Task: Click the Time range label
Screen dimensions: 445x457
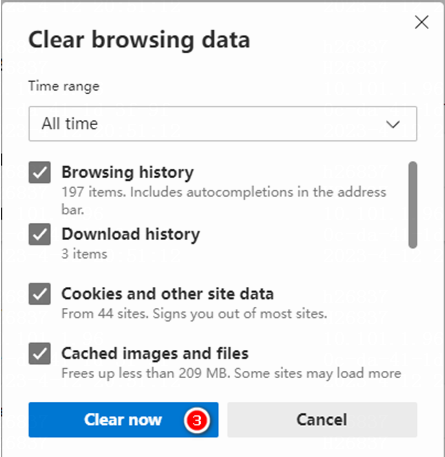Action: tap(64, 86)
